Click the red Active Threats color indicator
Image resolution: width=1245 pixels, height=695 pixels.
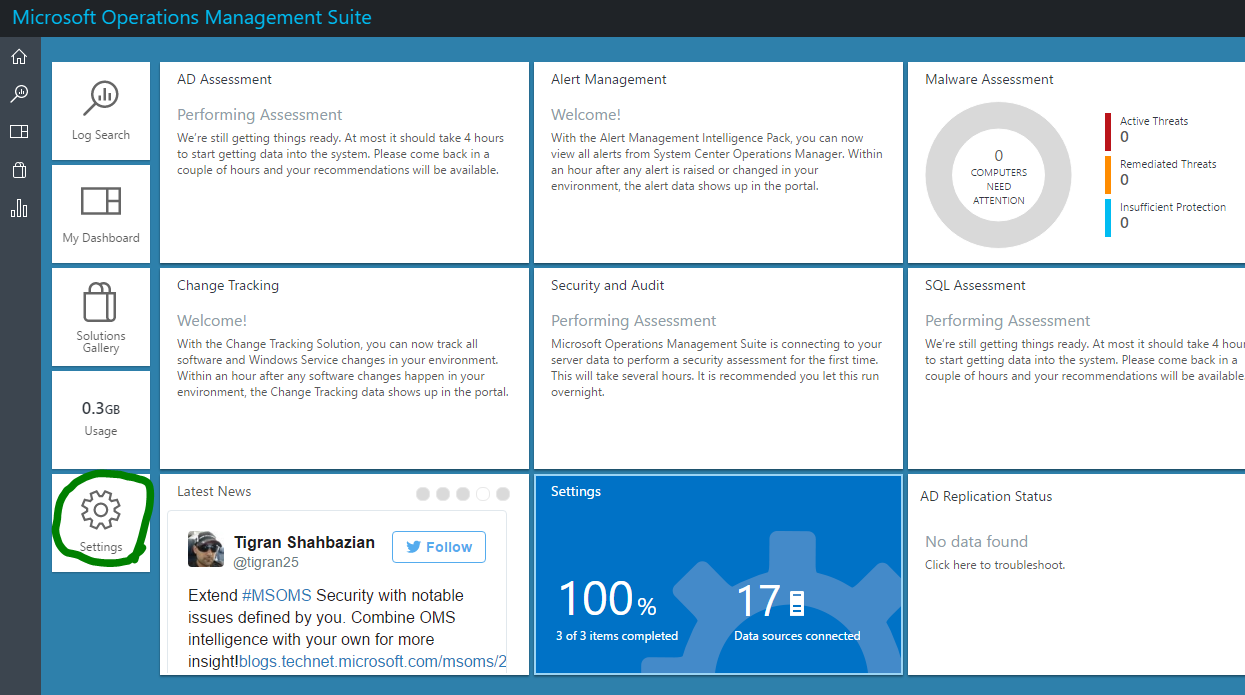[x=1108, y=131]
